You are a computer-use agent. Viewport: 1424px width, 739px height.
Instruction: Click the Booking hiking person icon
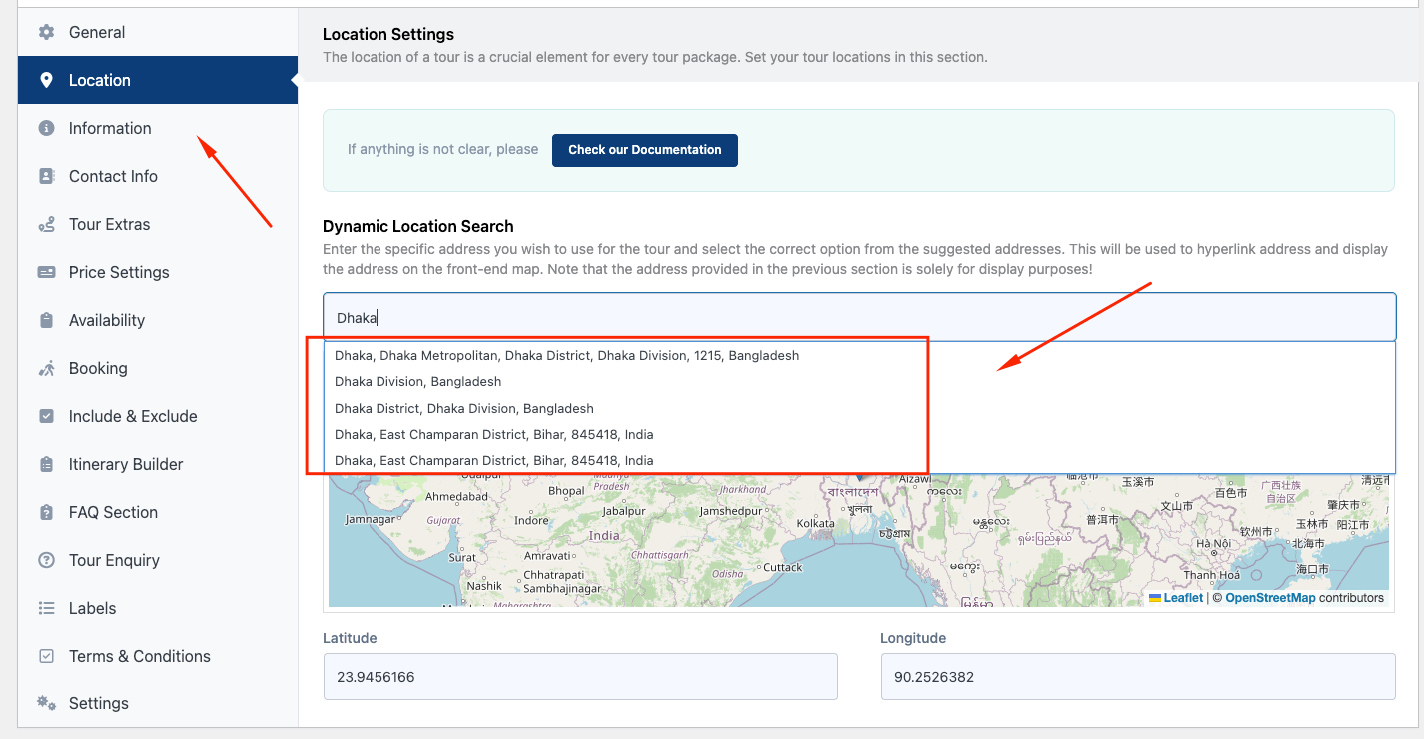[x=46, y=368]
